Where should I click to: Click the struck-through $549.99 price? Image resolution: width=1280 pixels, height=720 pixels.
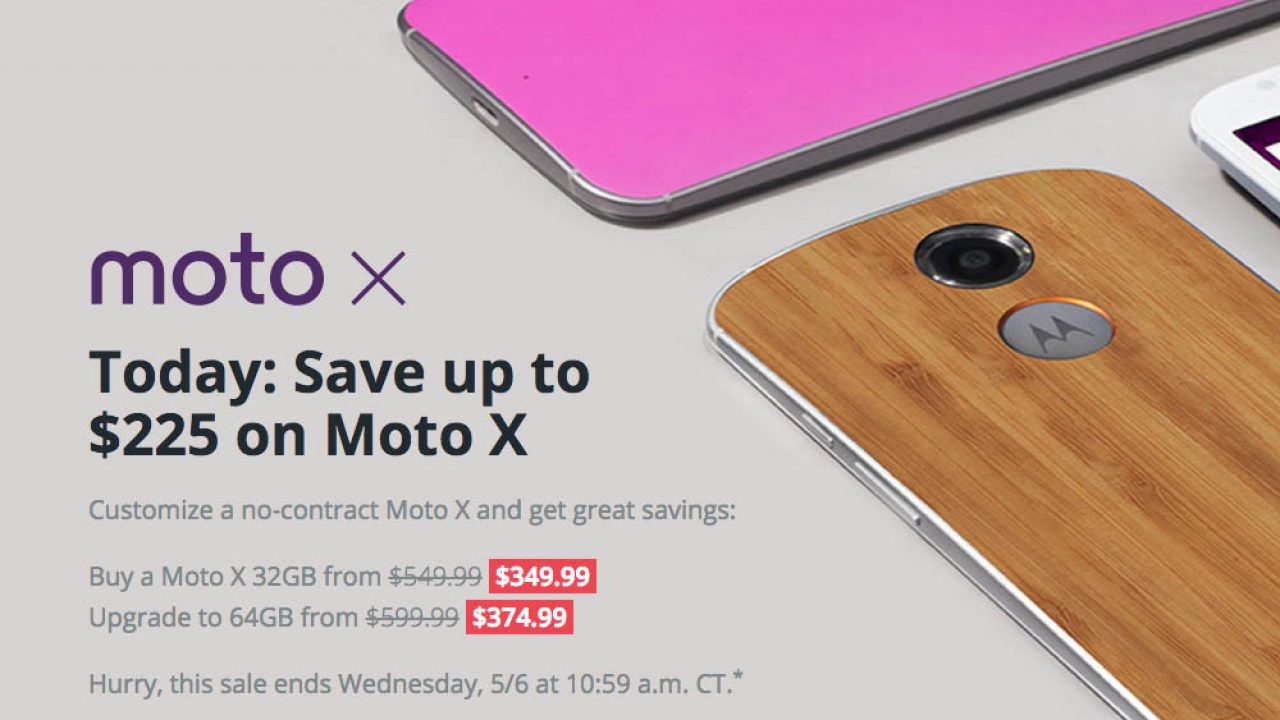pos(435,577)
